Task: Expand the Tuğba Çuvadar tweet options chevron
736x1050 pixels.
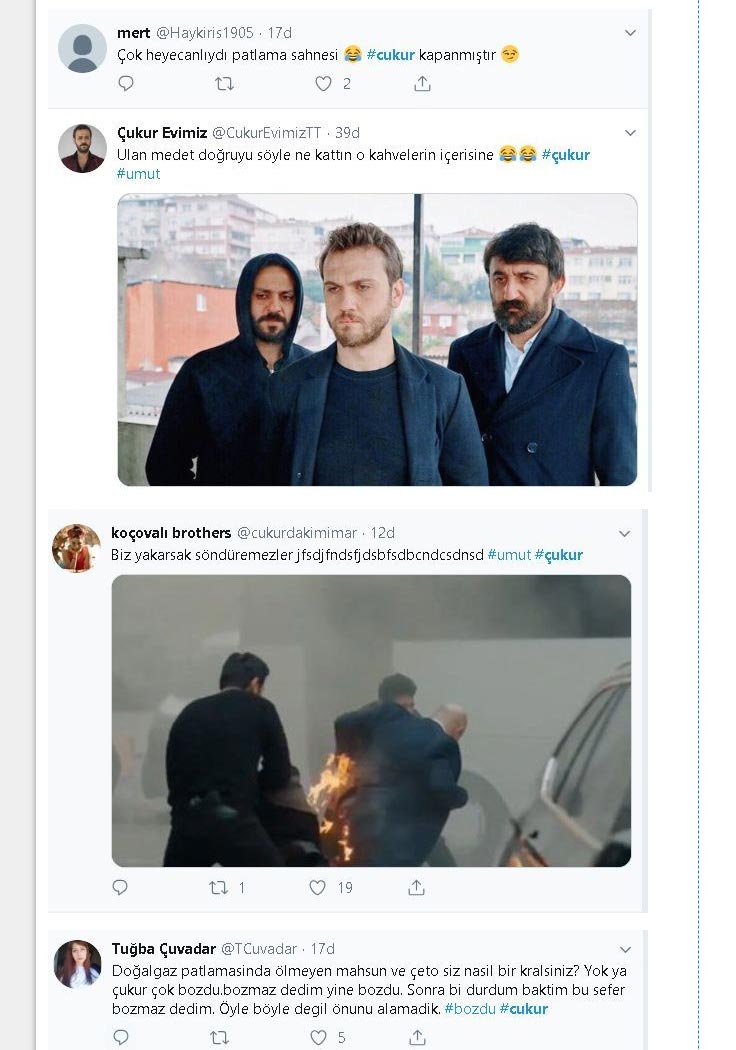Action: pos(625,949)
